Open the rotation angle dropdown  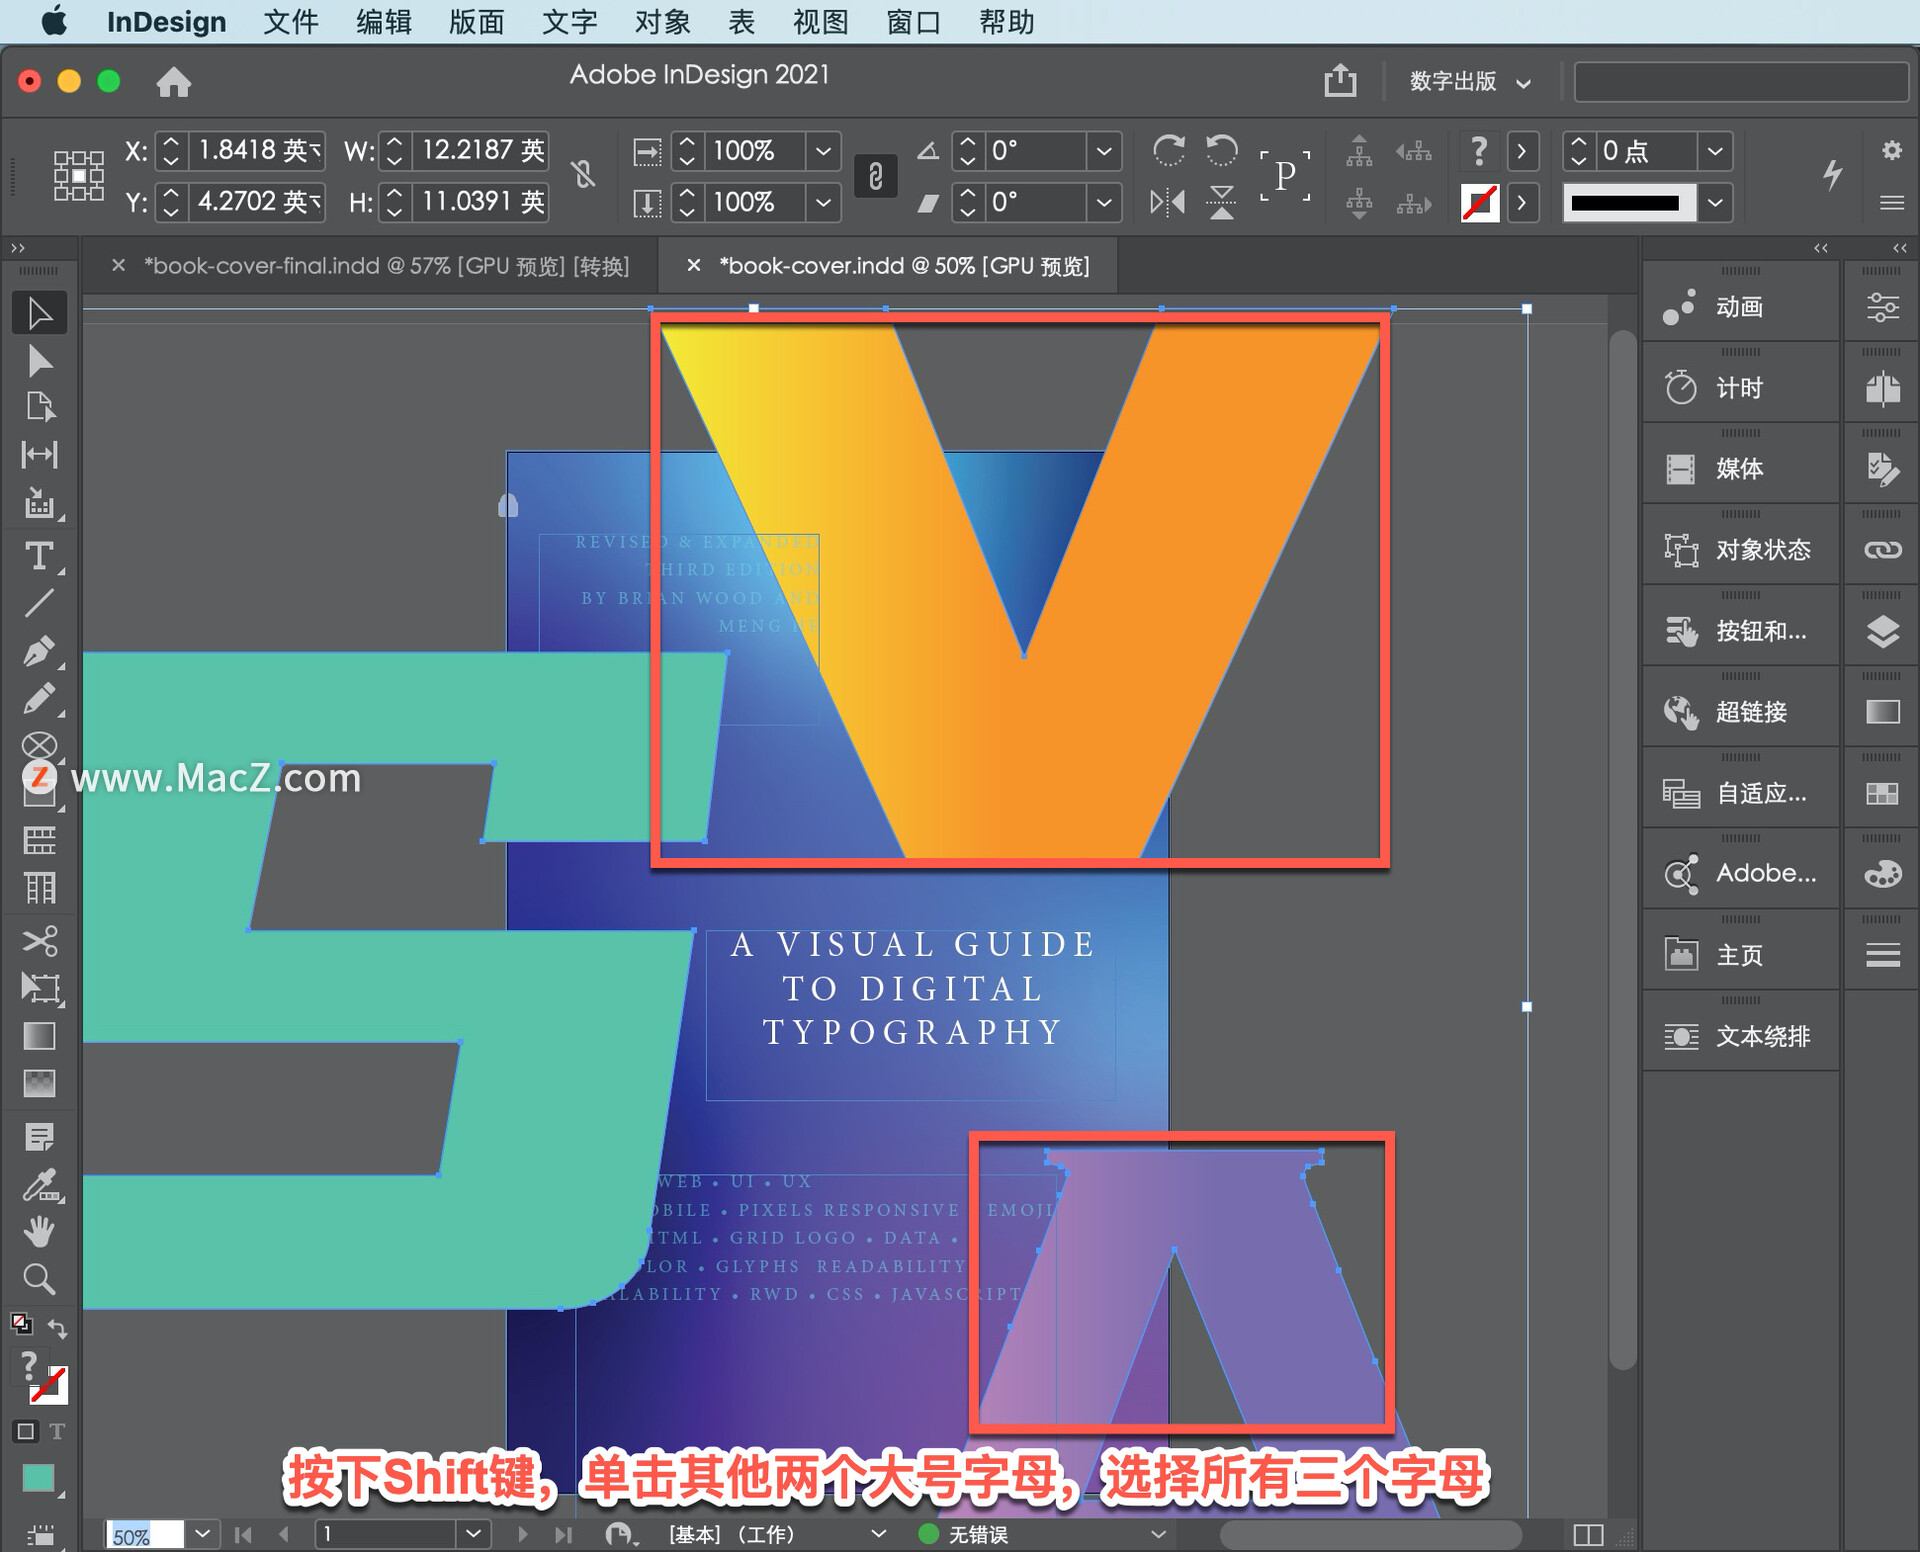click(1104, 151)
